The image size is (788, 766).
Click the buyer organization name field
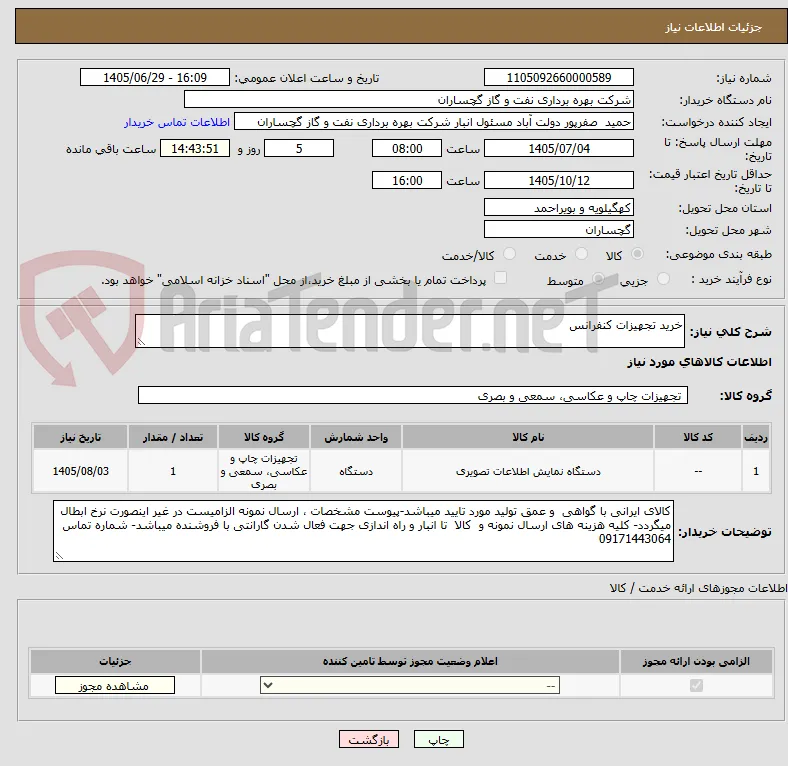pyautogui.click(x=409, y=100)
